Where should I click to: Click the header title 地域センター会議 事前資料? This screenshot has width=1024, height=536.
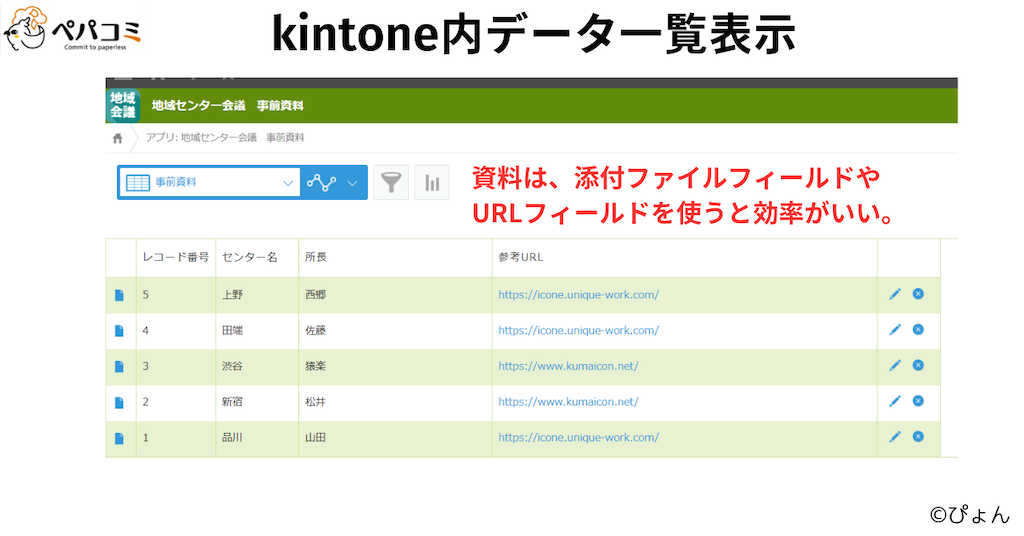[x=227, y=105]
